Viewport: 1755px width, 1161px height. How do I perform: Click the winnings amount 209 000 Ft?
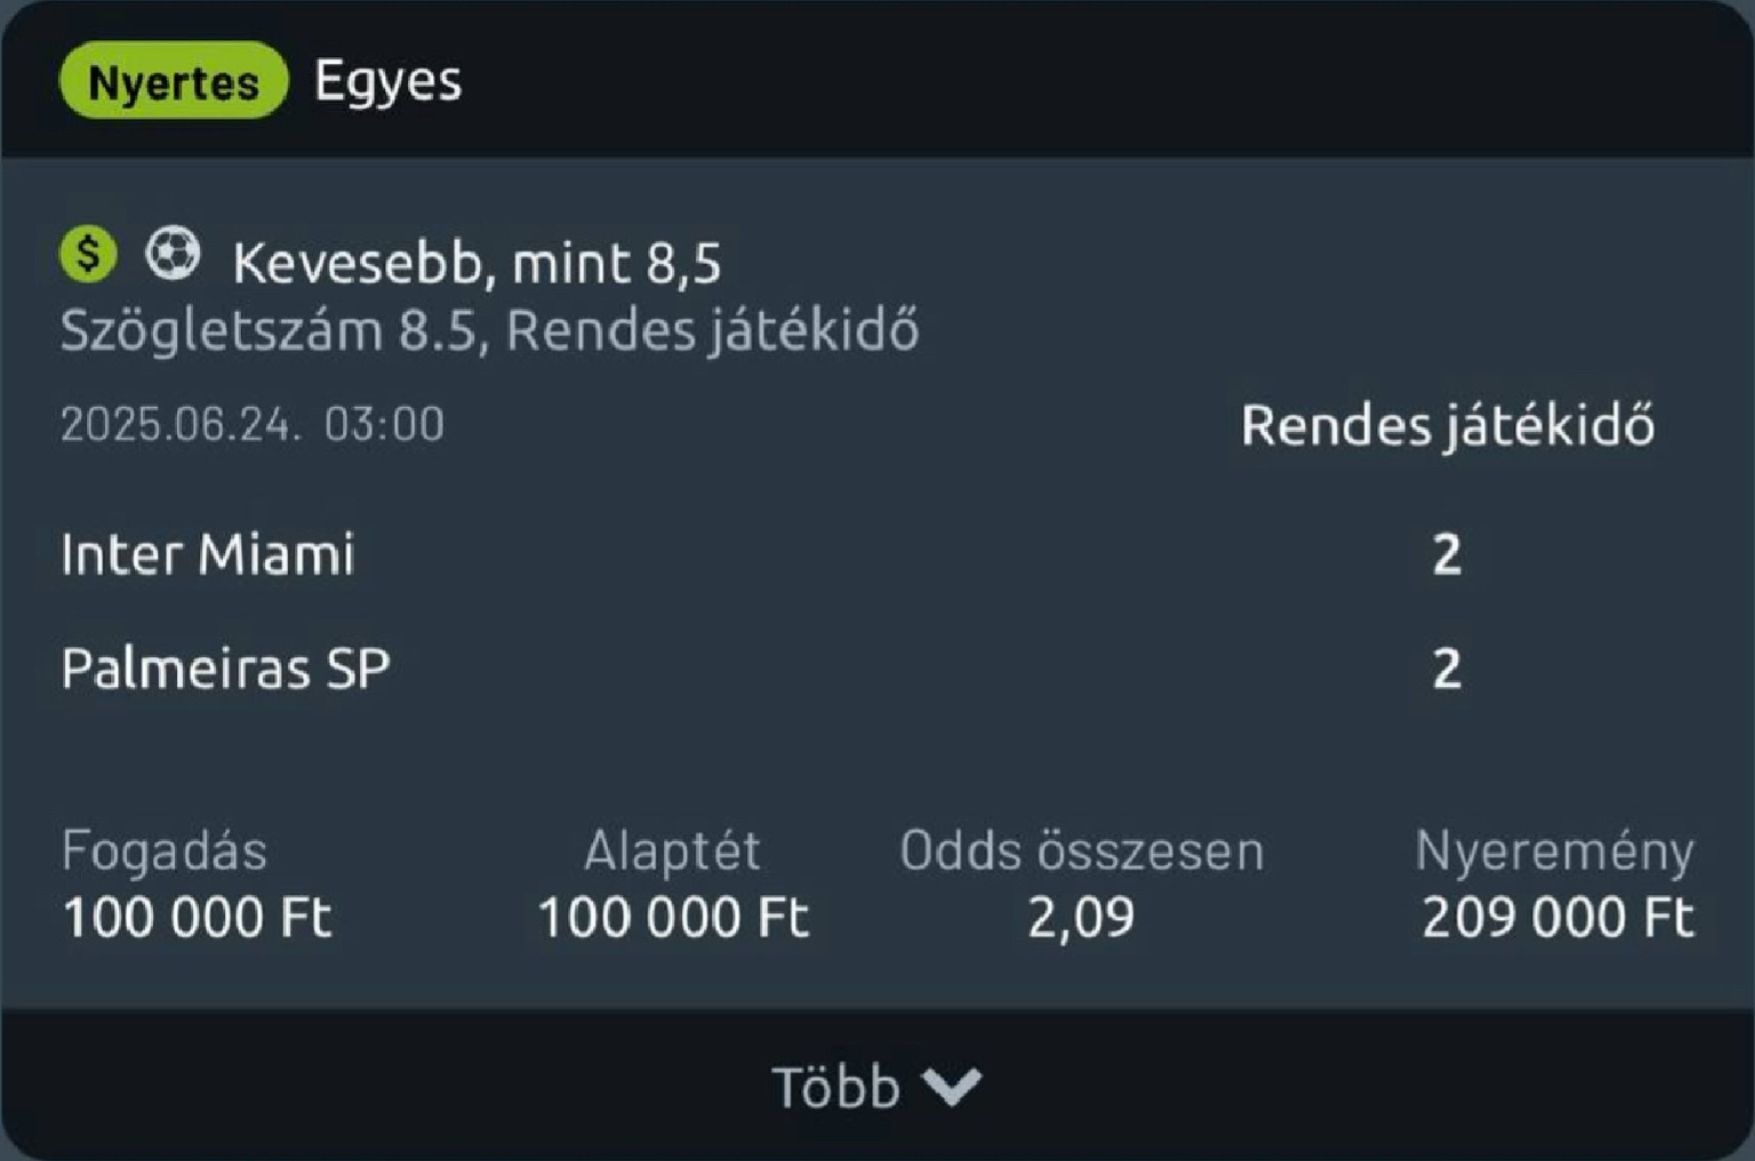(1557, 917)
